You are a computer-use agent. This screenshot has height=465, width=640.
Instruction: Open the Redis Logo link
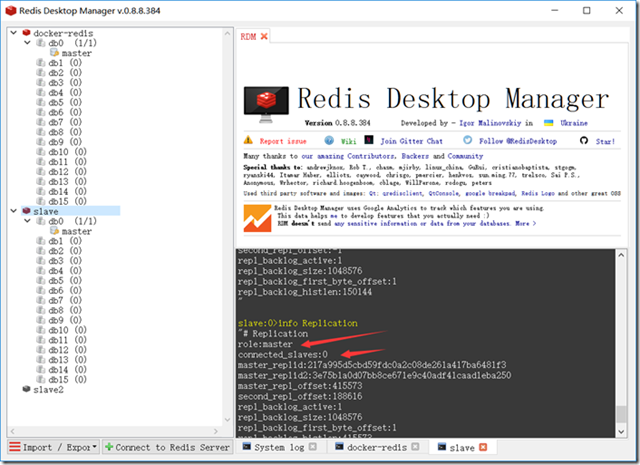(x=538, y=193)
